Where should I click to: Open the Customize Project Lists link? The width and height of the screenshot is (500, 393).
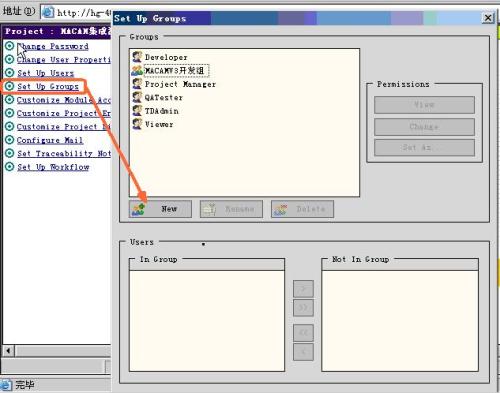point(64,127)
